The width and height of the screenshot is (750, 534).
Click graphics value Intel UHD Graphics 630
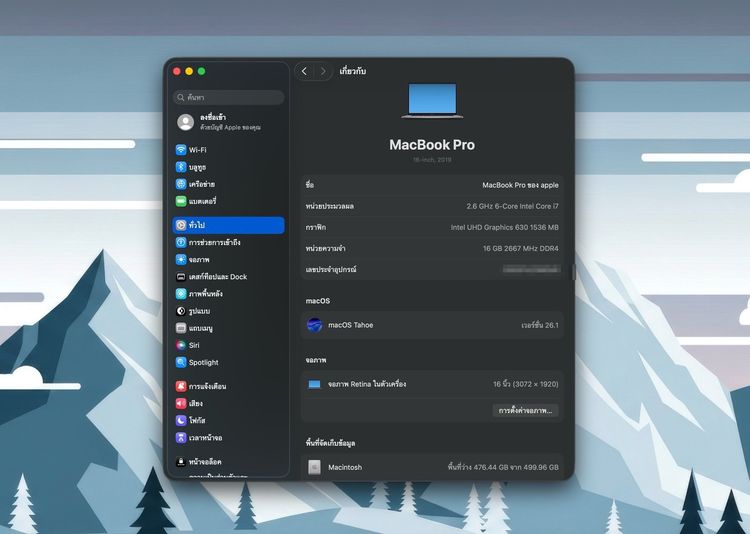505,227
